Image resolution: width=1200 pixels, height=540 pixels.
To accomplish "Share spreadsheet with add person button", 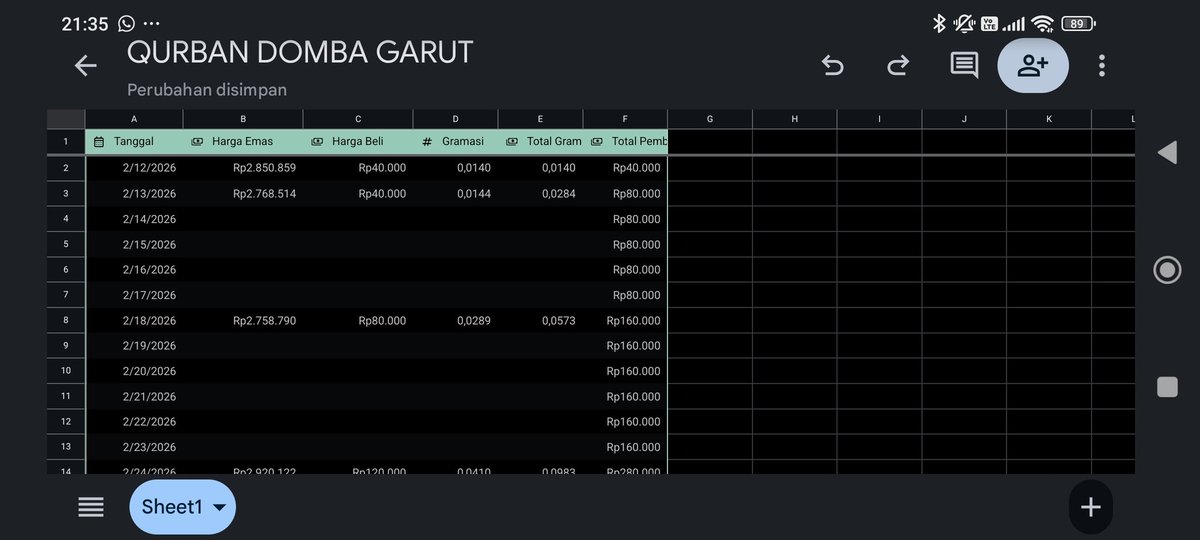I will point(1032,66).
